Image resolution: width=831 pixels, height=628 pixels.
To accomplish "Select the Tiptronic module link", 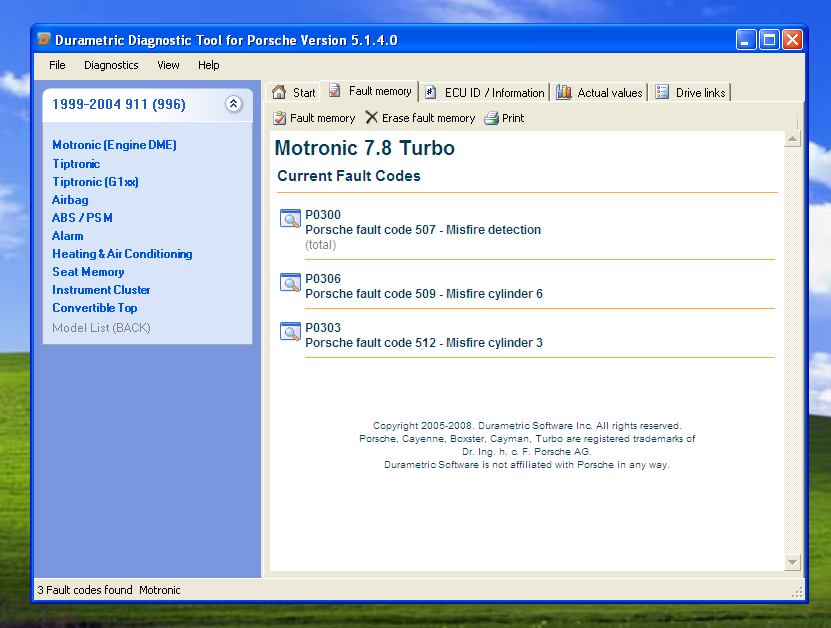I will (76, 164).
